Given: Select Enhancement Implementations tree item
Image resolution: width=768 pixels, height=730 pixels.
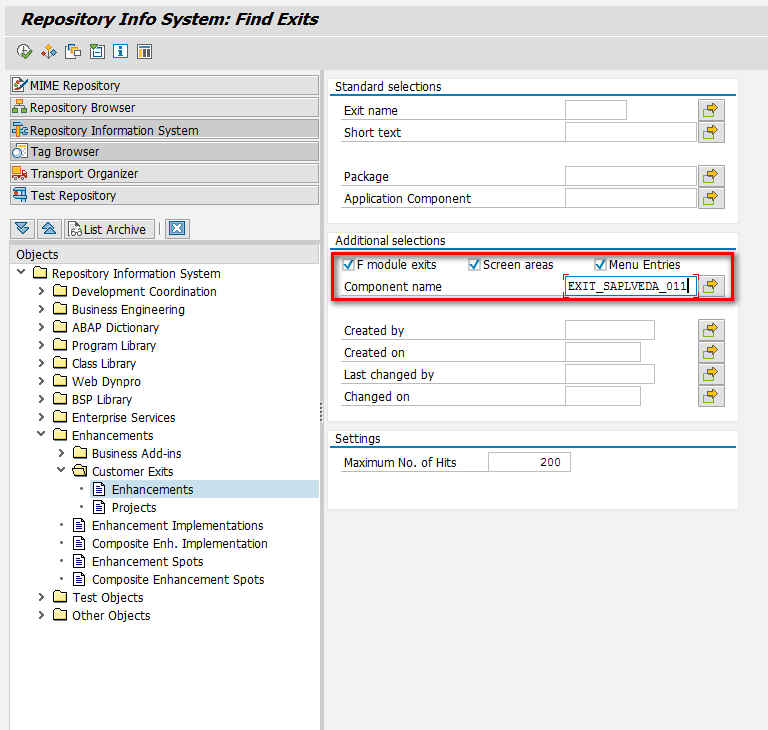Looking at the screenshot, I should (177, 525).
